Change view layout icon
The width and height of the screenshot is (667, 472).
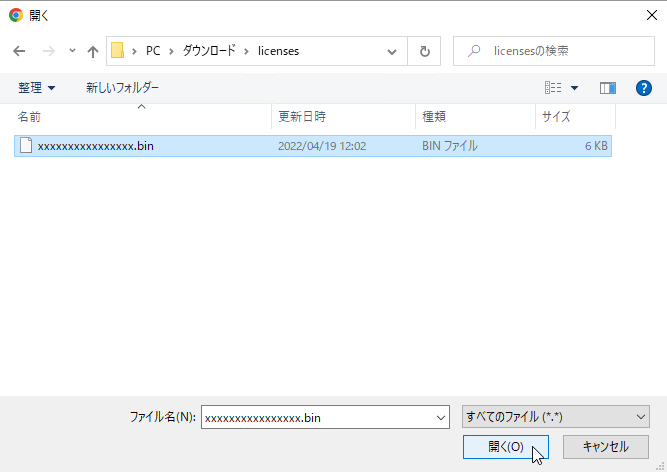pos(553,88)
